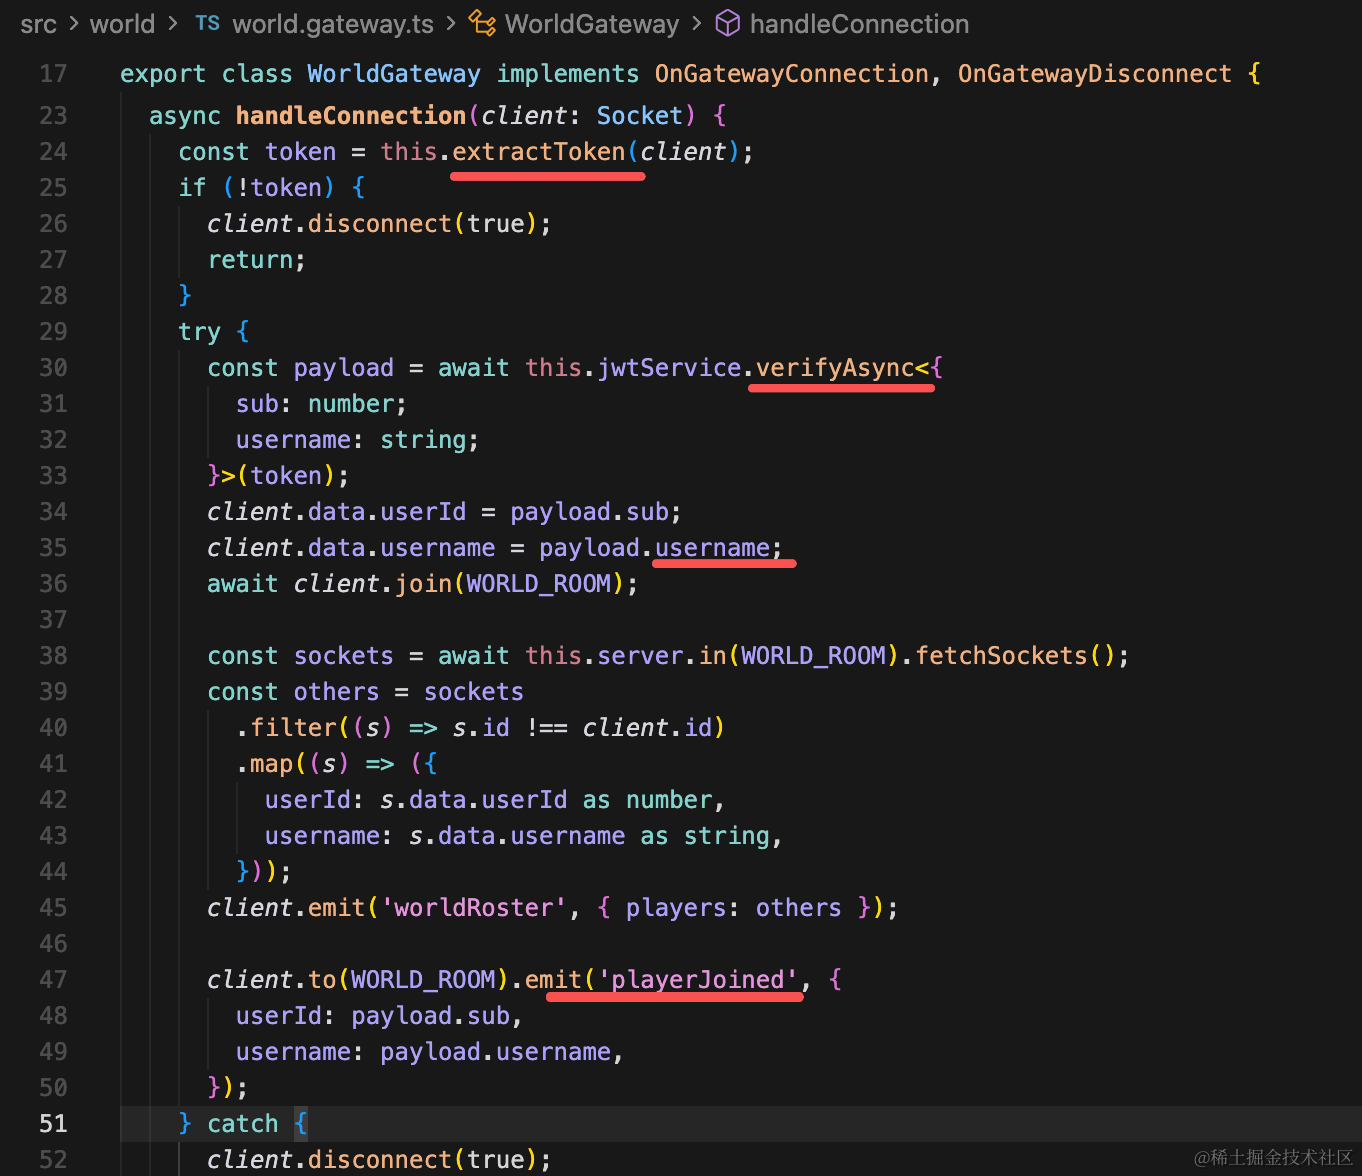The image size is (1362, 1176).
Task: Click 'verifyAsync' on line 30
Action: click(x=835, y=368)
